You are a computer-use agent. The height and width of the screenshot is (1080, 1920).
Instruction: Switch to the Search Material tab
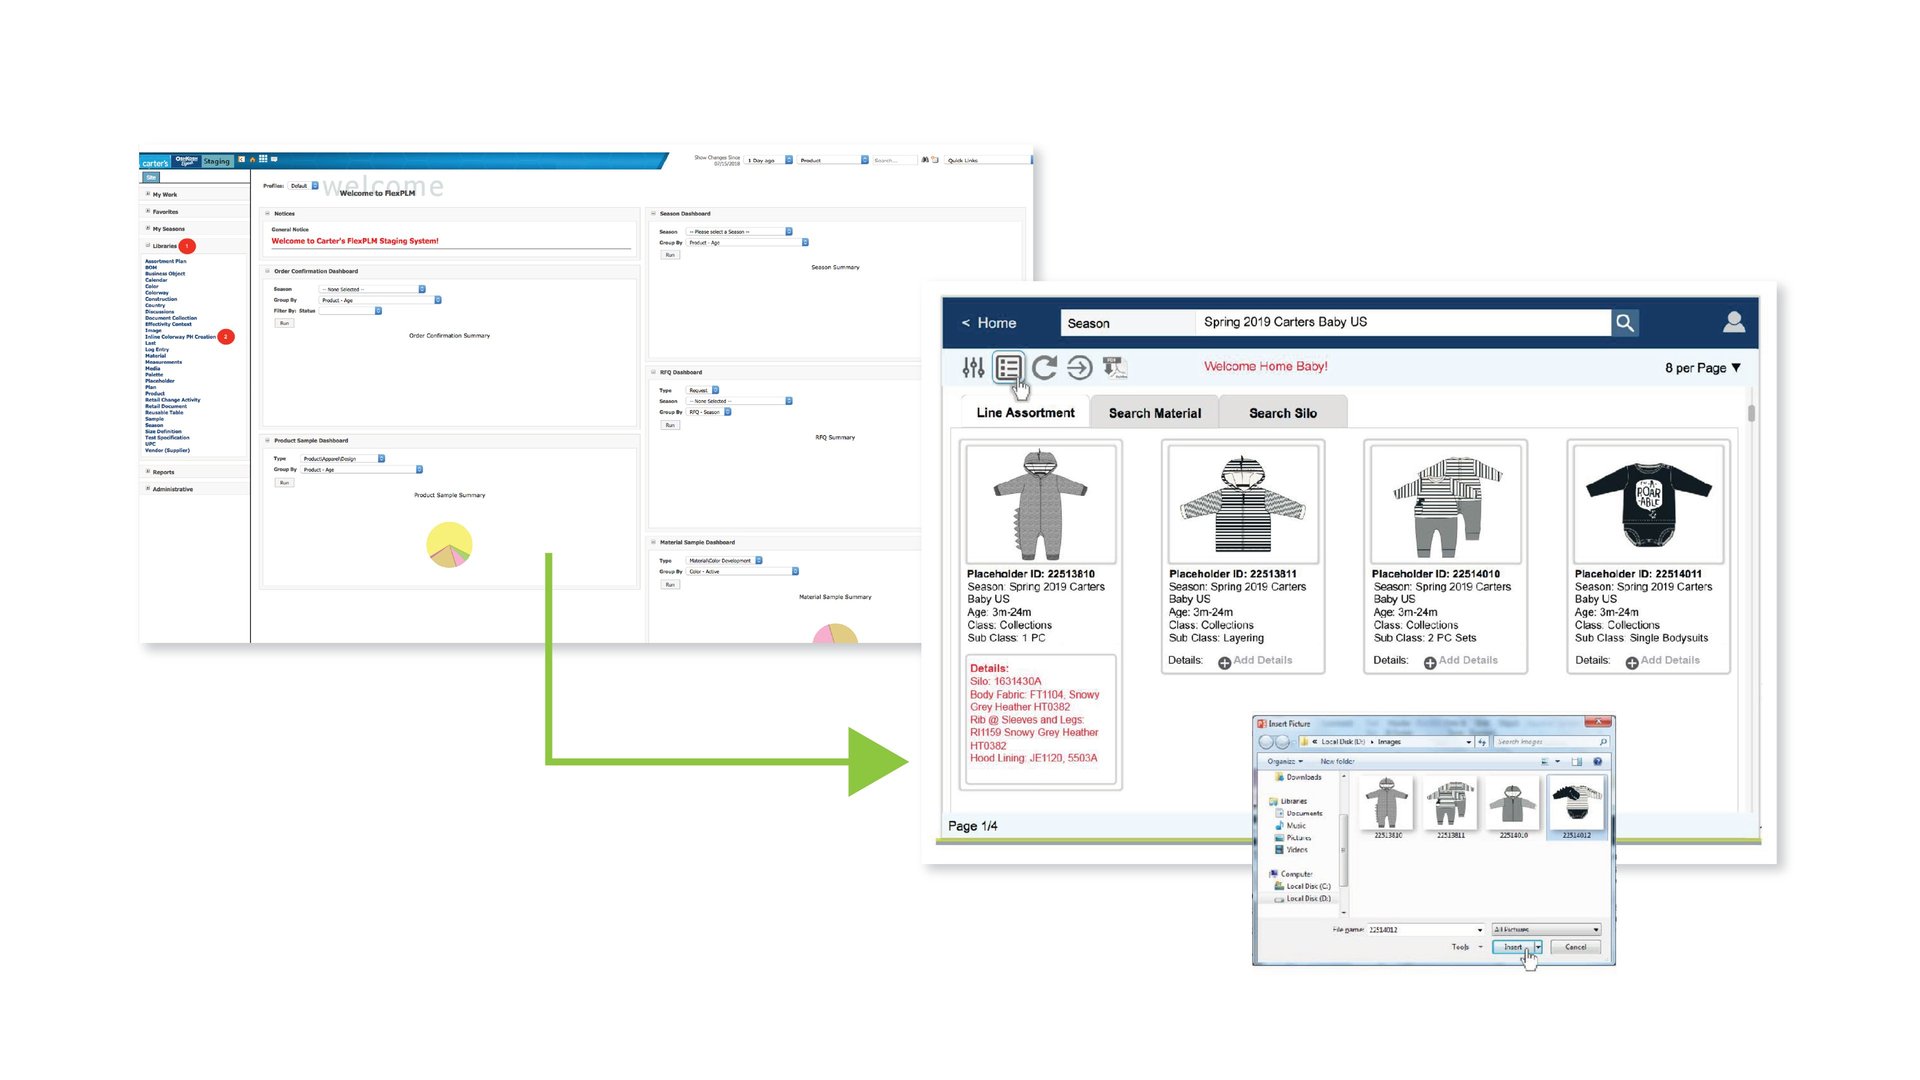point(1154,413)
